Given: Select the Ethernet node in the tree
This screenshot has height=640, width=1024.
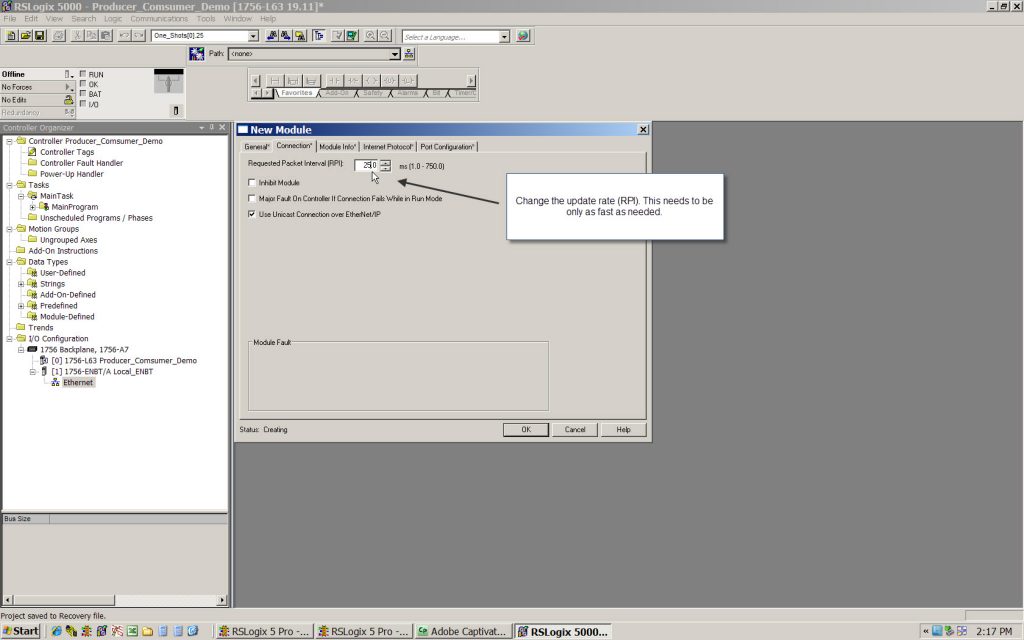Looking at the screenshot, I should [78, 383].
